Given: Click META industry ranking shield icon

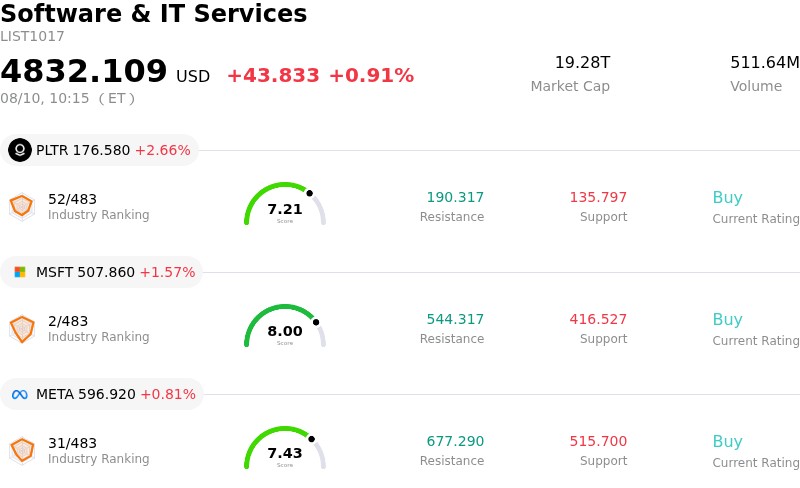Looking at the screenshot, I should click(22, 451).
